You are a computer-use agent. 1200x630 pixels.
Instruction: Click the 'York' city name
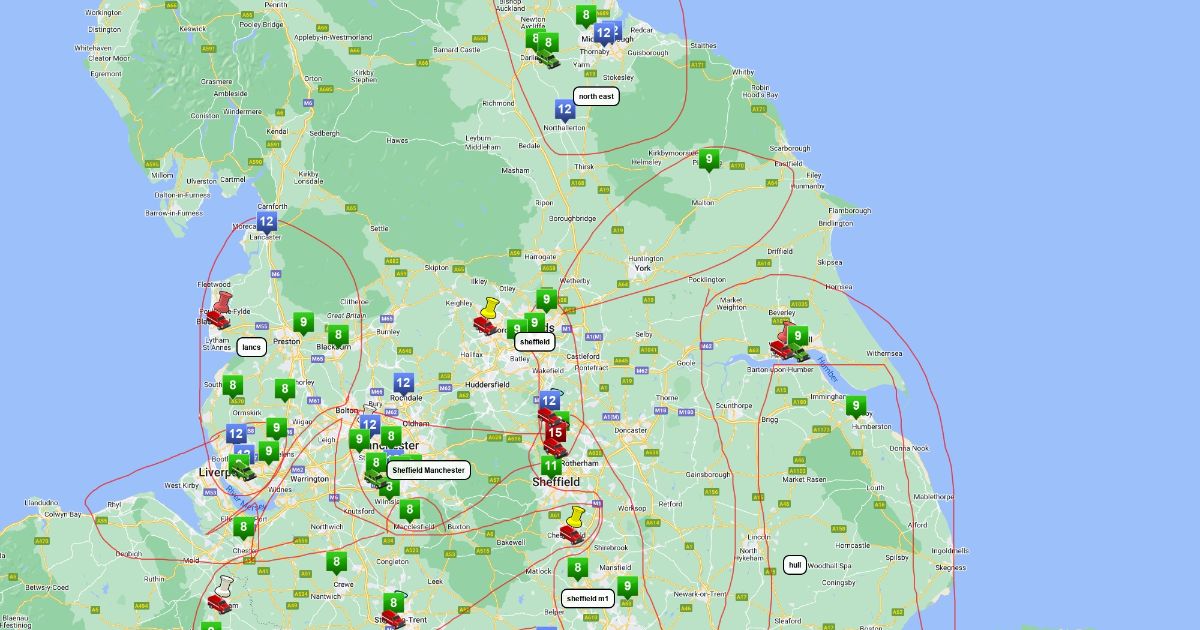pos(643,268)
